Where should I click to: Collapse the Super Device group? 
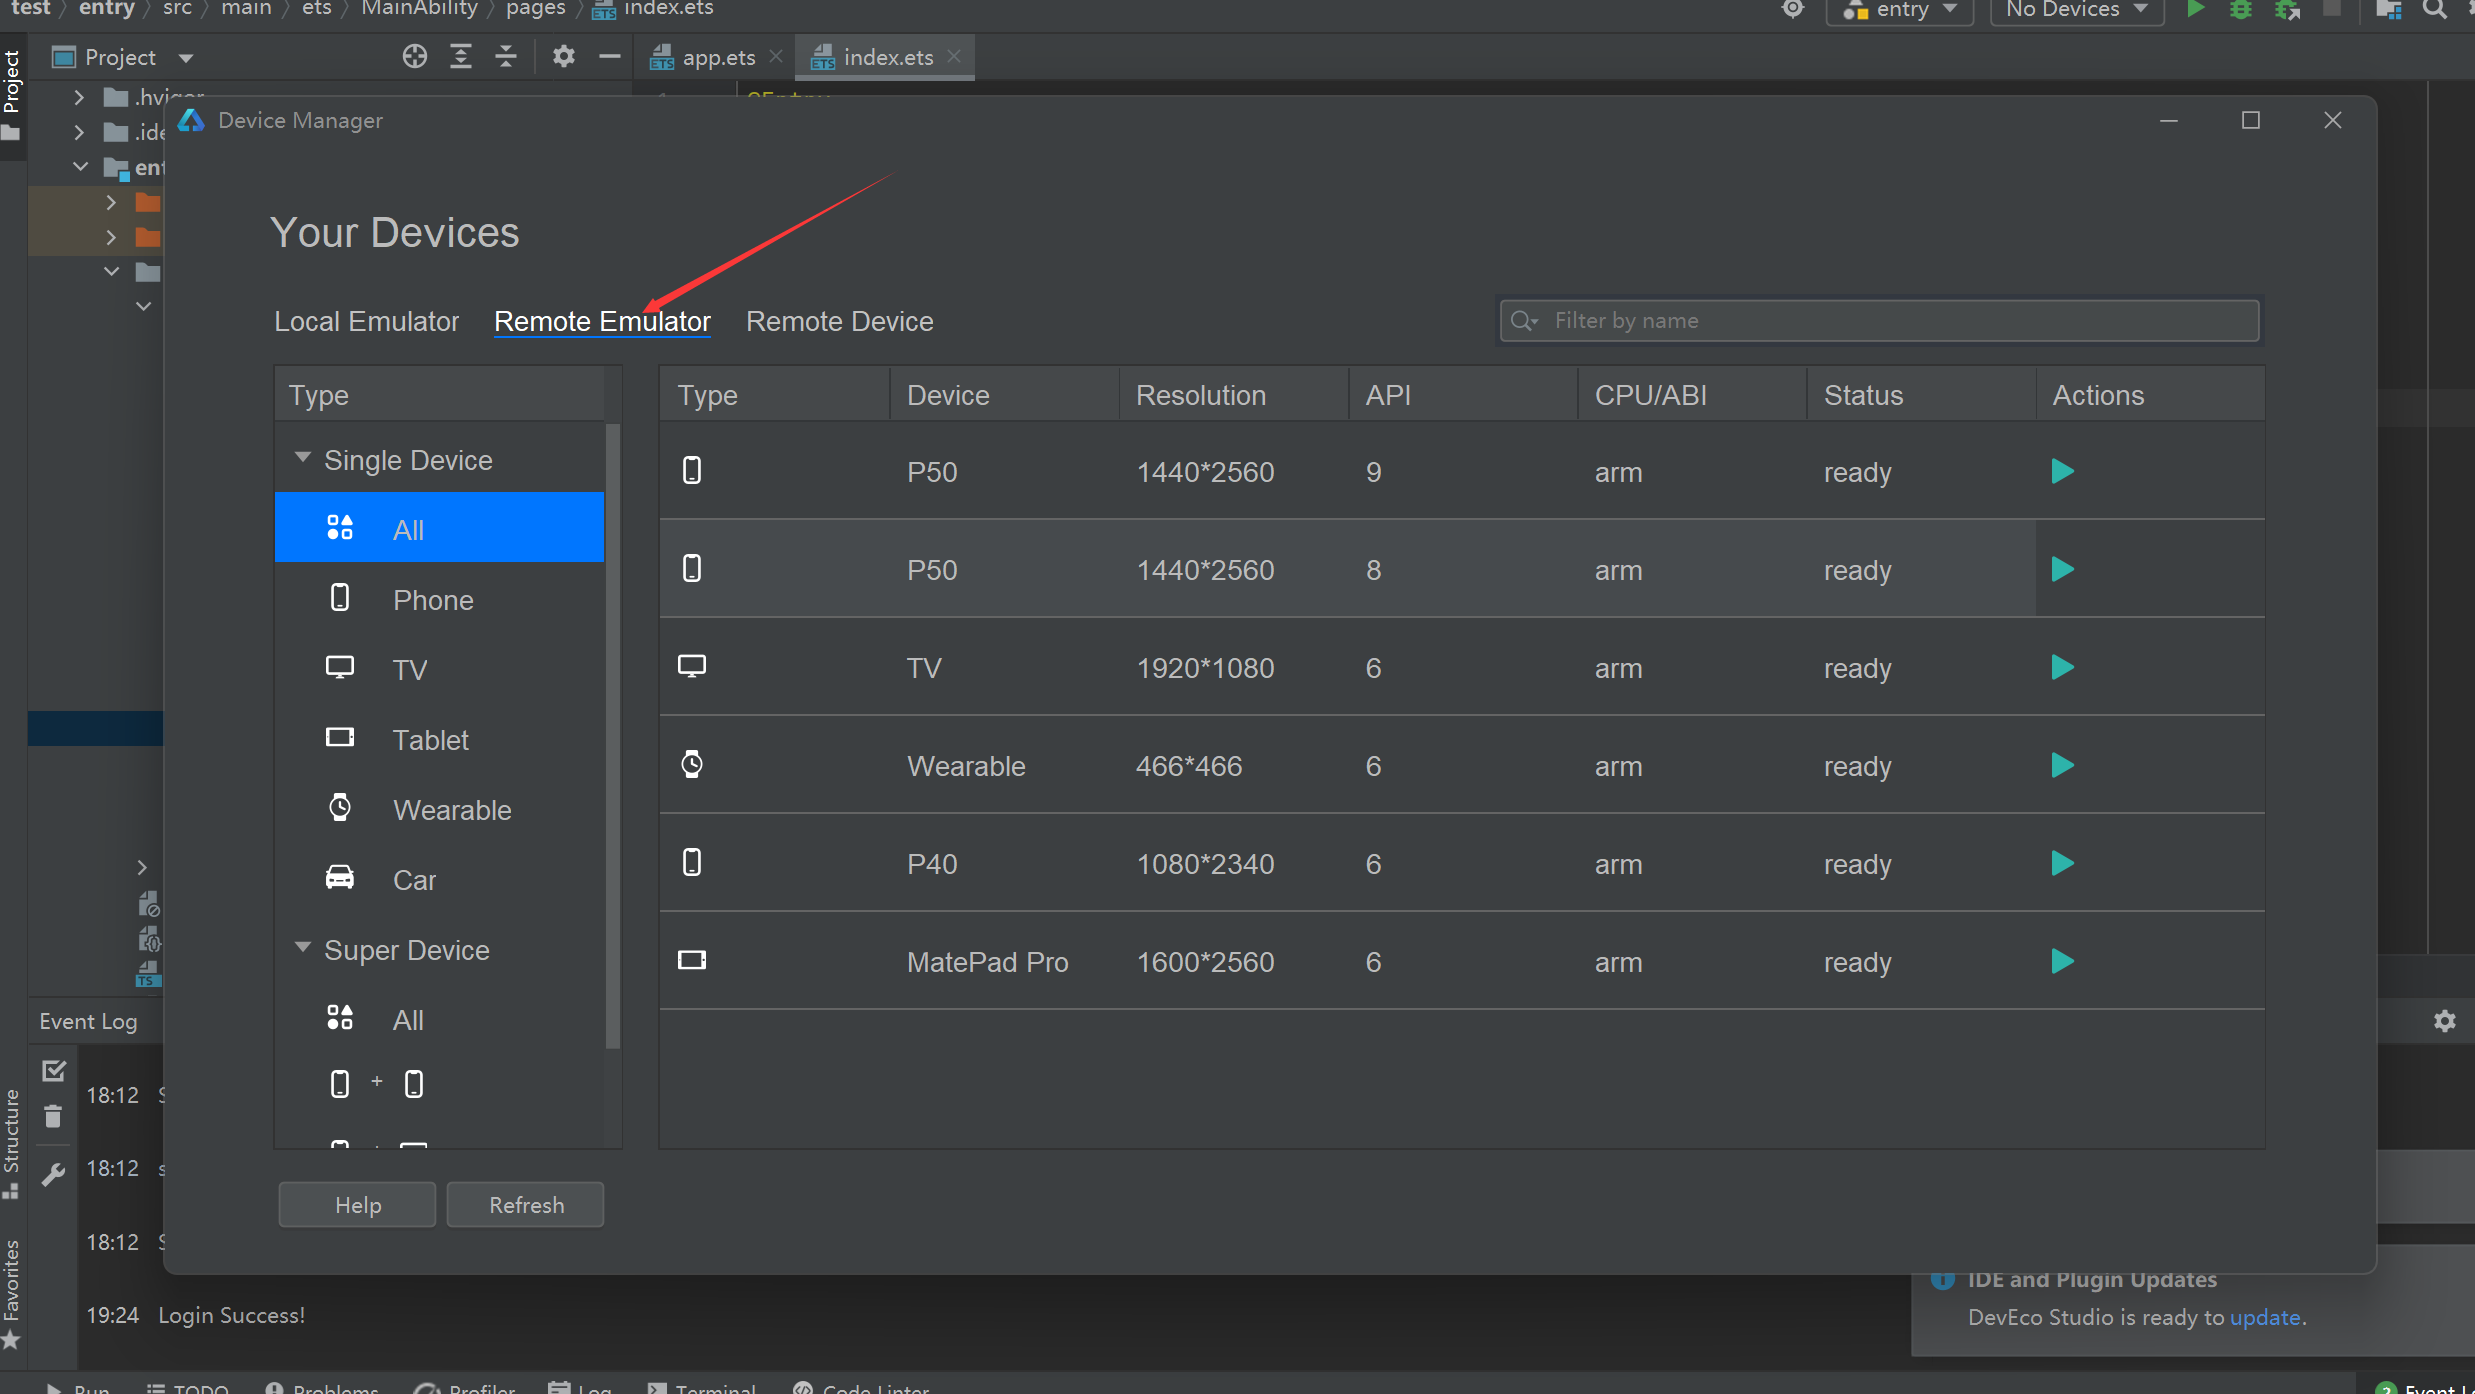coord(302,947)
